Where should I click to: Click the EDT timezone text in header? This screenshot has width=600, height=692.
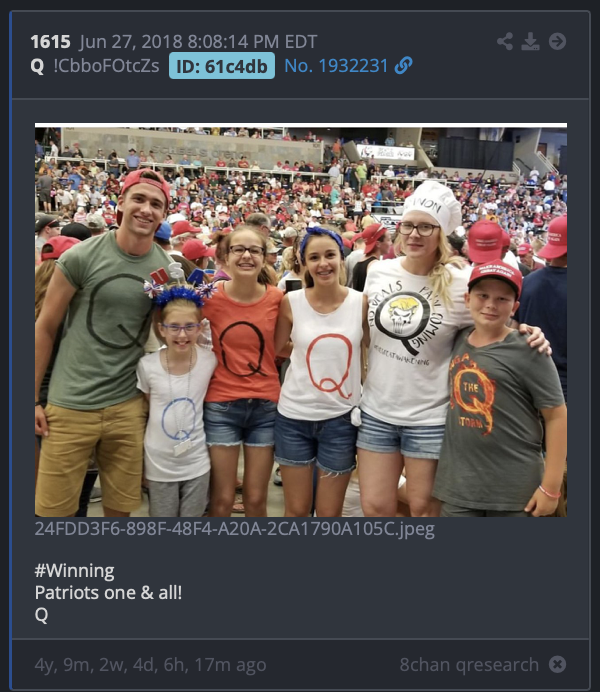point(301,42)
